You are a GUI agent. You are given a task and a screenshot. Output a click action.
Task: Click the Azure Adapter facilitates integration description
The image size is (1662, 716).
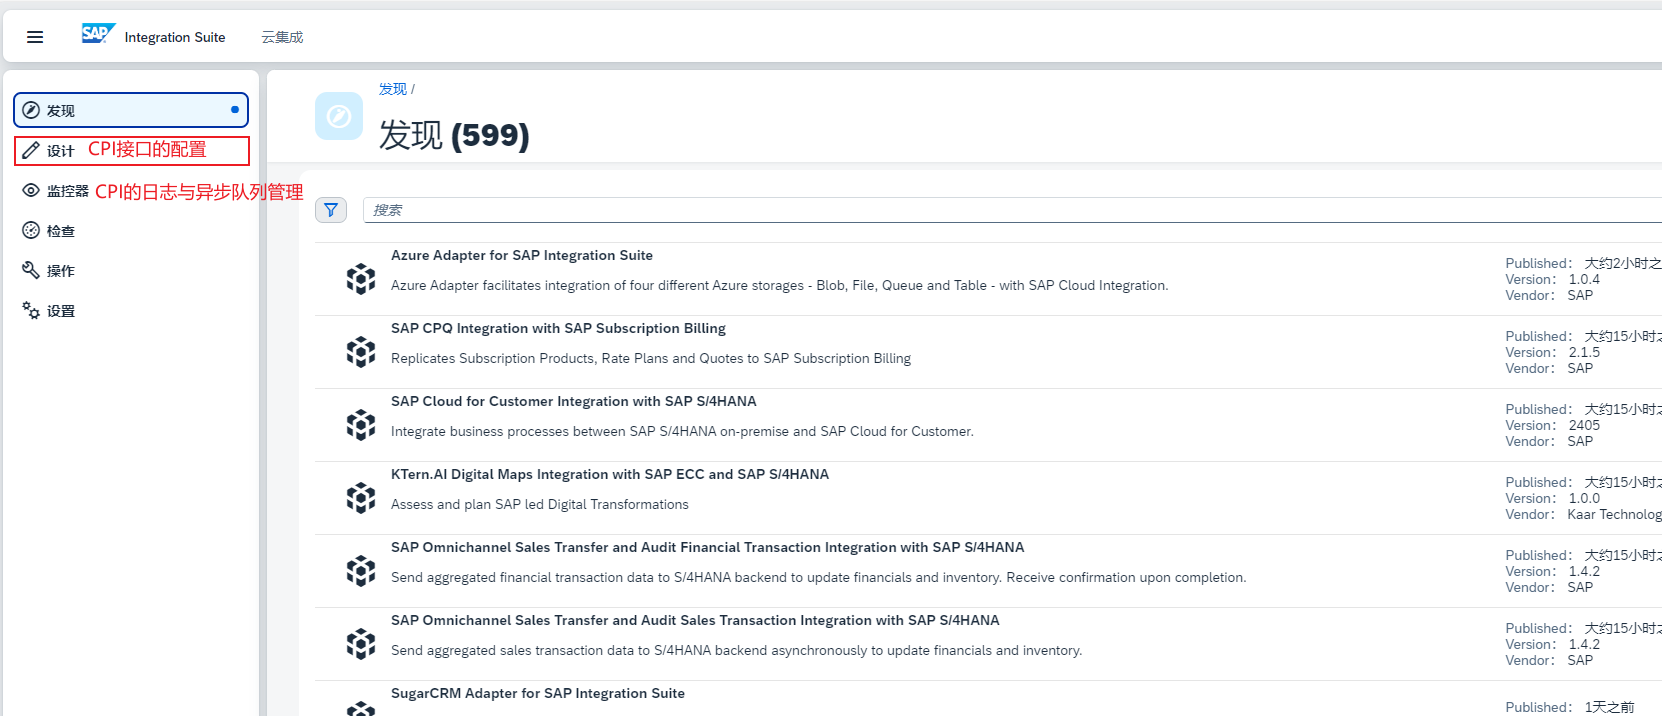[779, 286]
